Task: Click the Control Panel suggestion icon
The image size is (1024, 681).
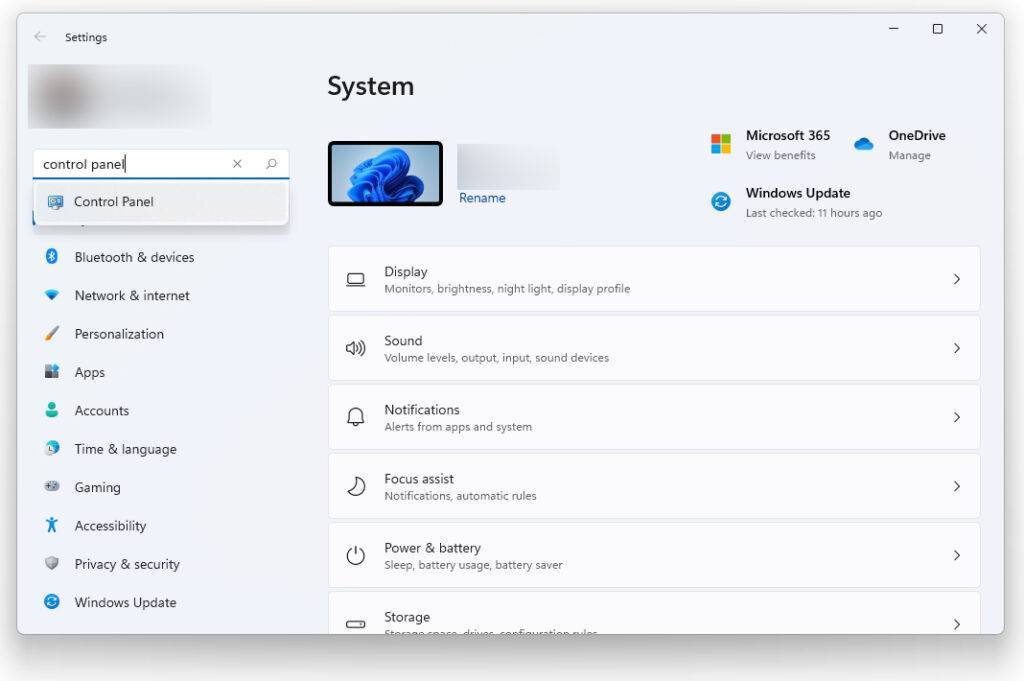Action: [56, 202]
